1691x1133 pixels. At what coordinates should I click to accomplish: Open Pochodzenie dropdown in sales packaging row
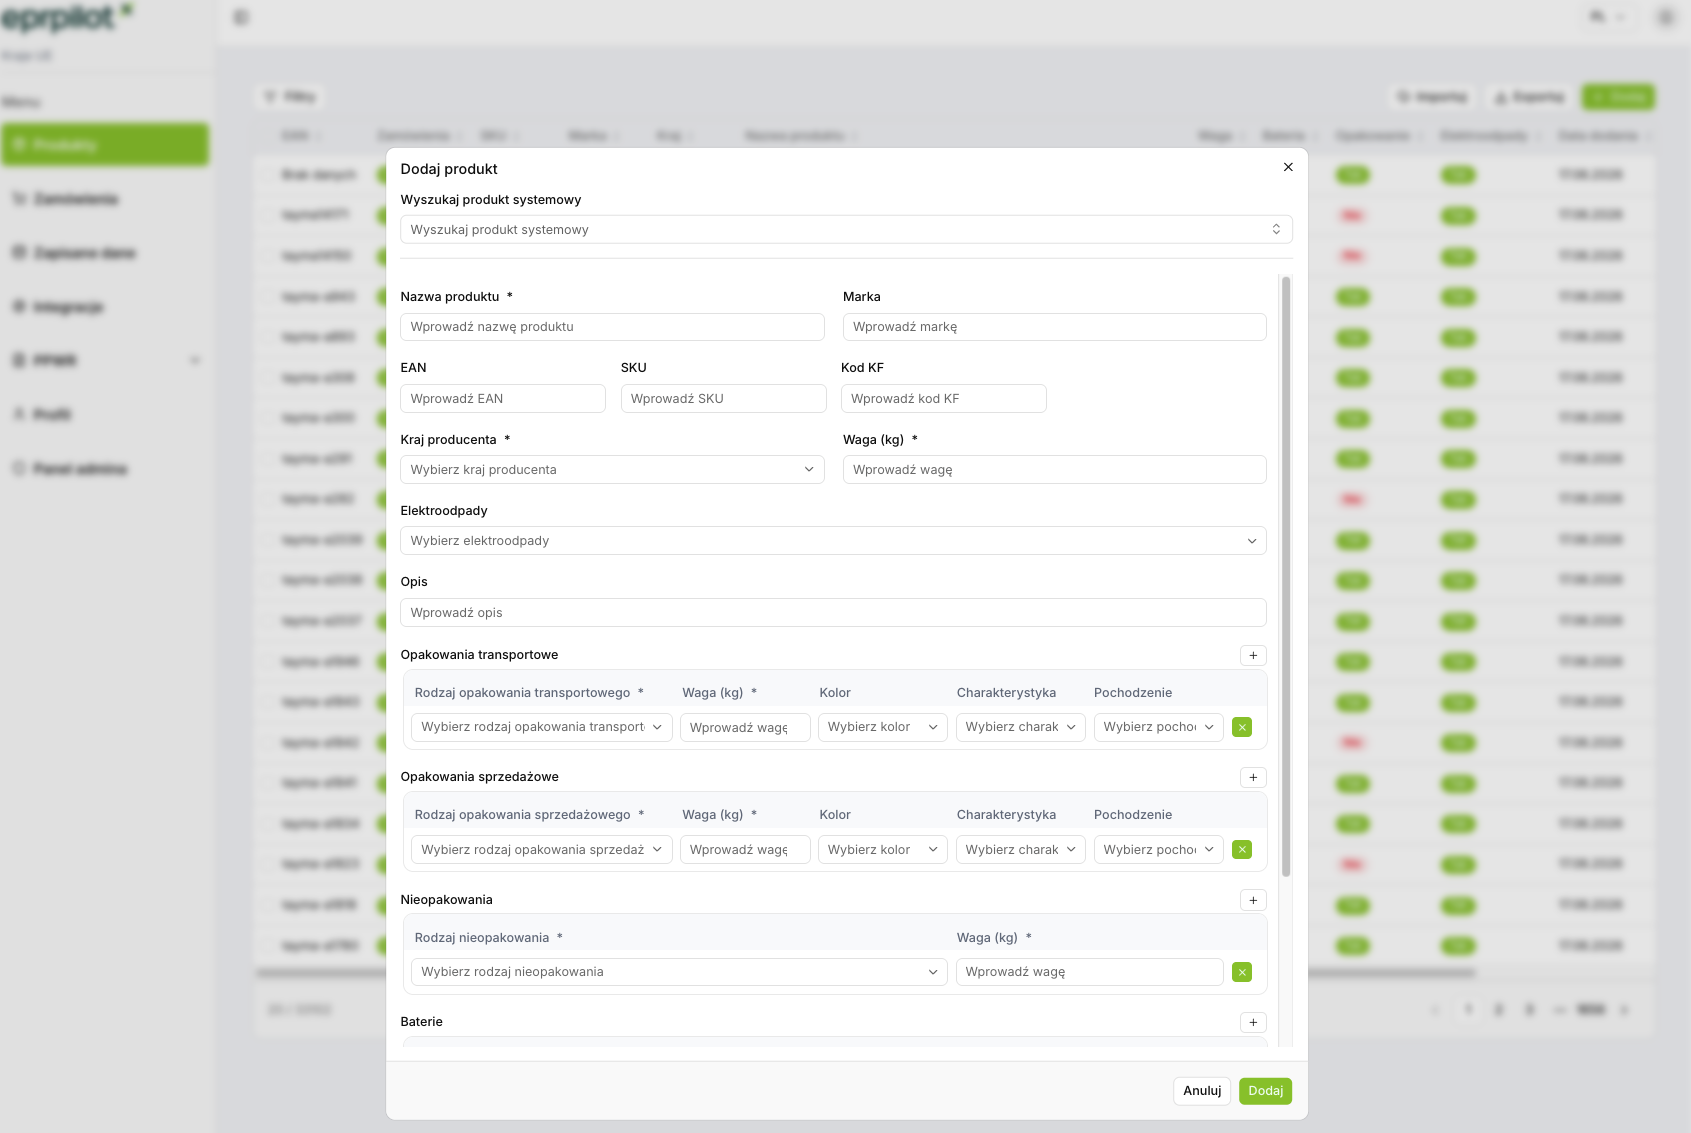[x=1158, y=849]
